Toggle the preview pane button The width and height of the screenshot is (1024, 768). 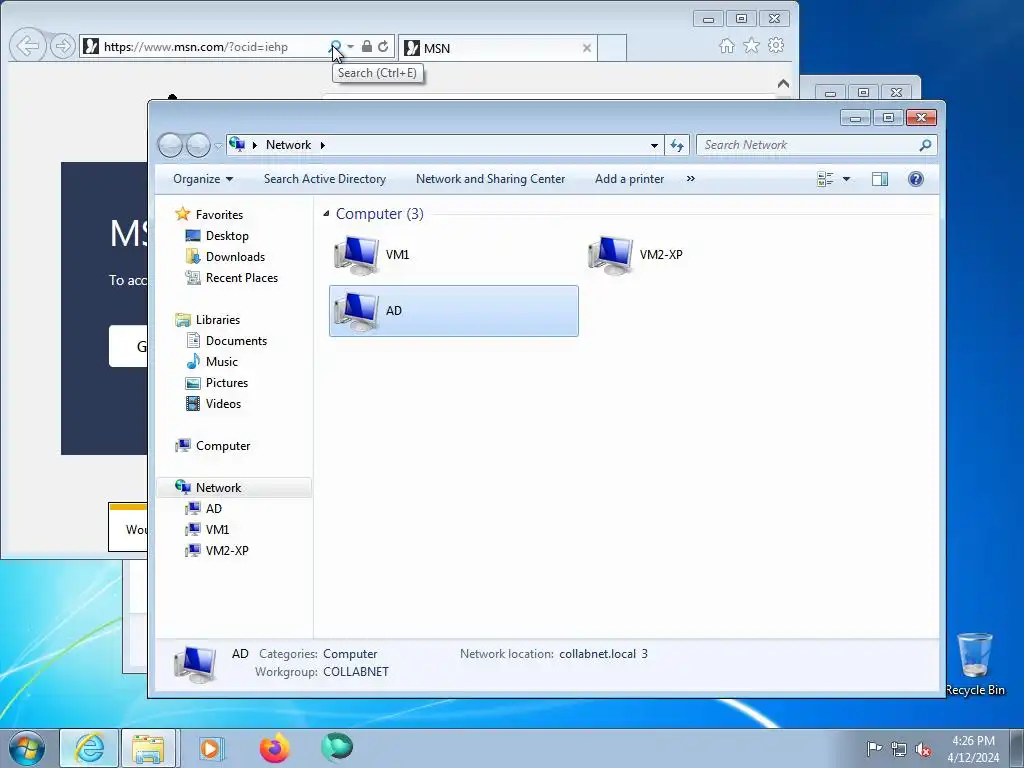pyautogui.click(x=880, y=179)
